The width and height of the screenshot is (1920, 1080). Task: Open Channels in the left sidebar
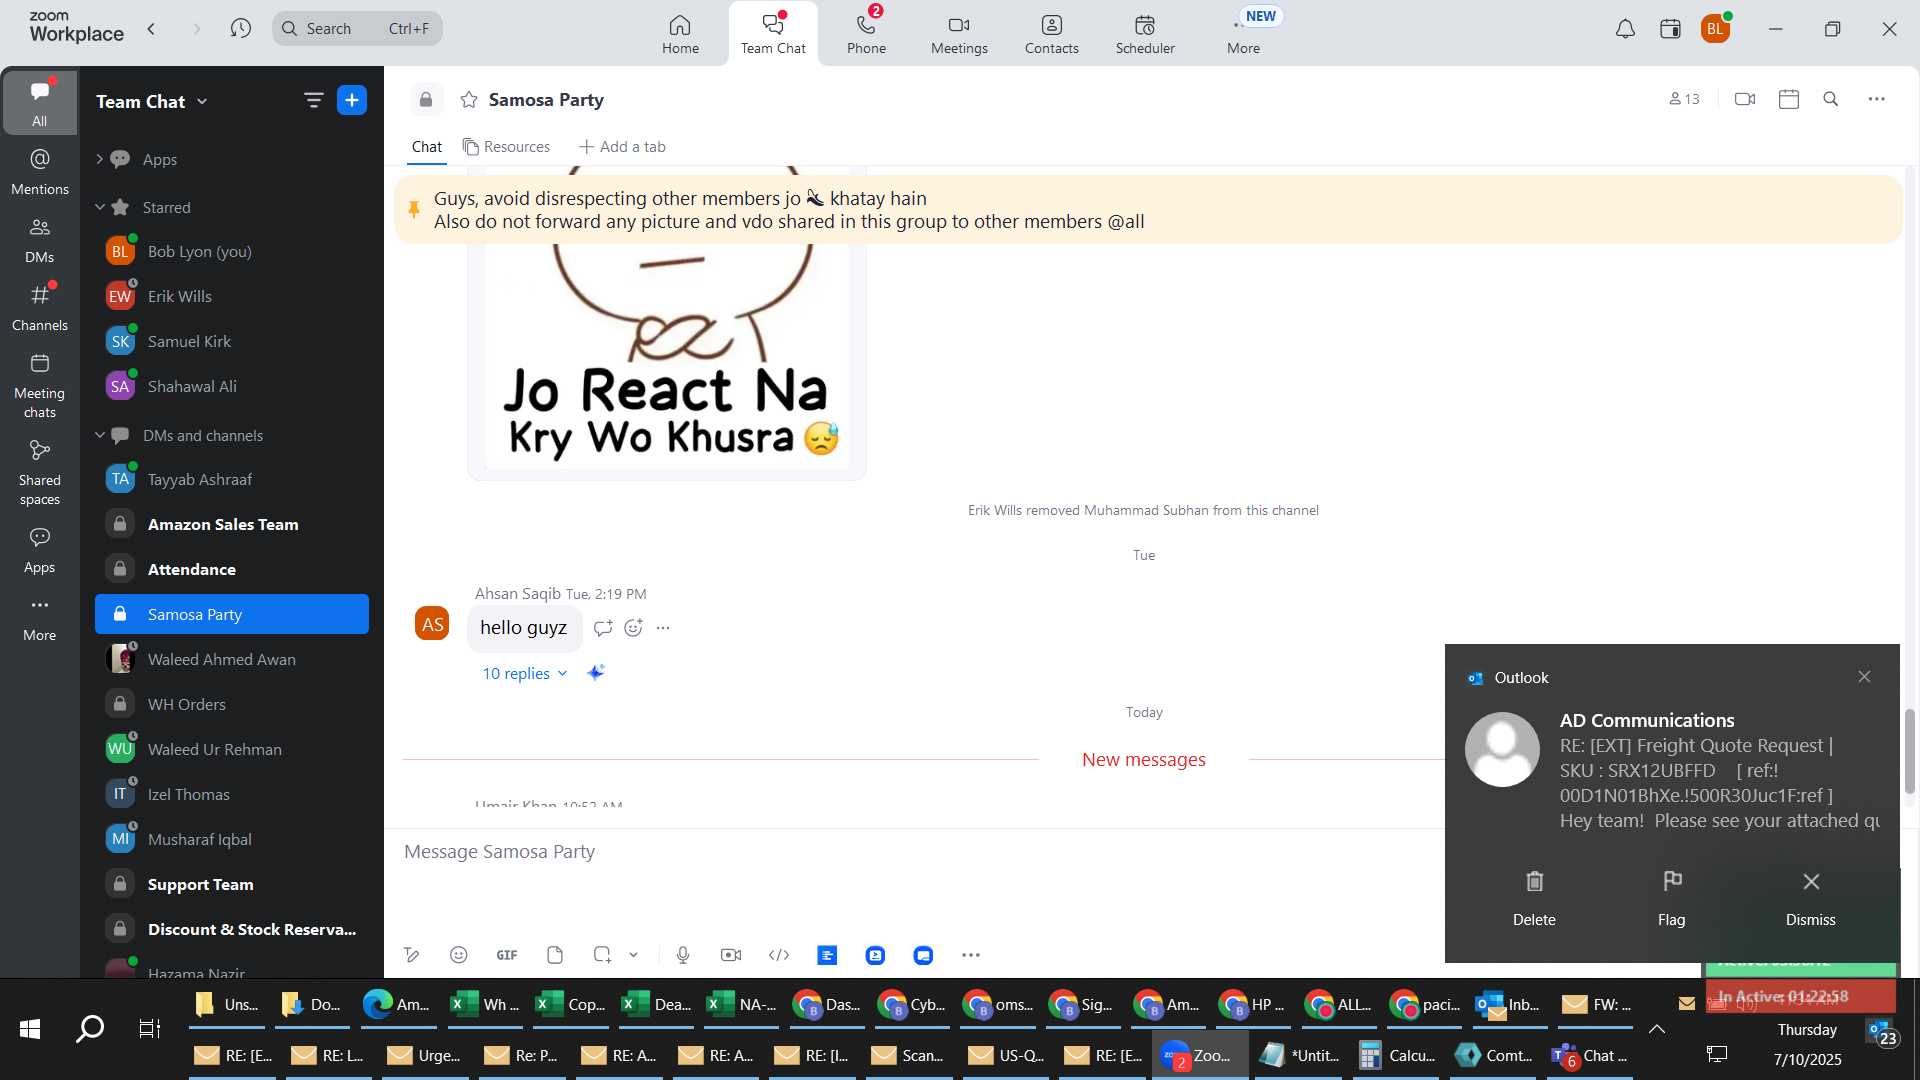point(40,308)
